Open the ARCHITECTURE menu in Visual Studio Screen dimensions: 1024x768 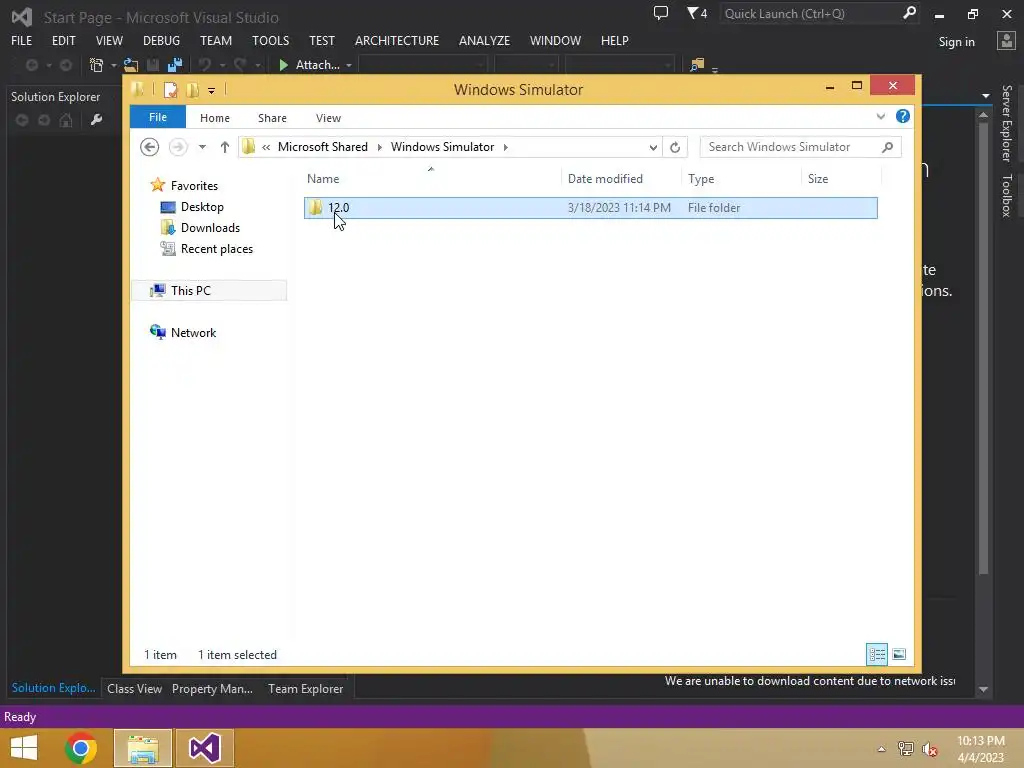(x=397, y=40)
